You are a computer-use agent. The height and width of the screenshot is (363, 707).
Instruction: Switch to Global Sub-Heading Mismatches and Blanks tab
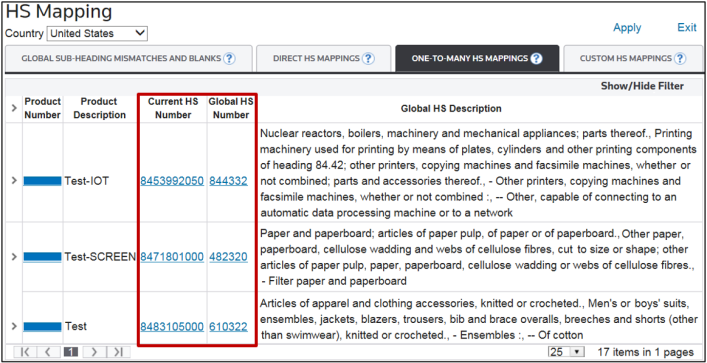click(x=129, y=59)
